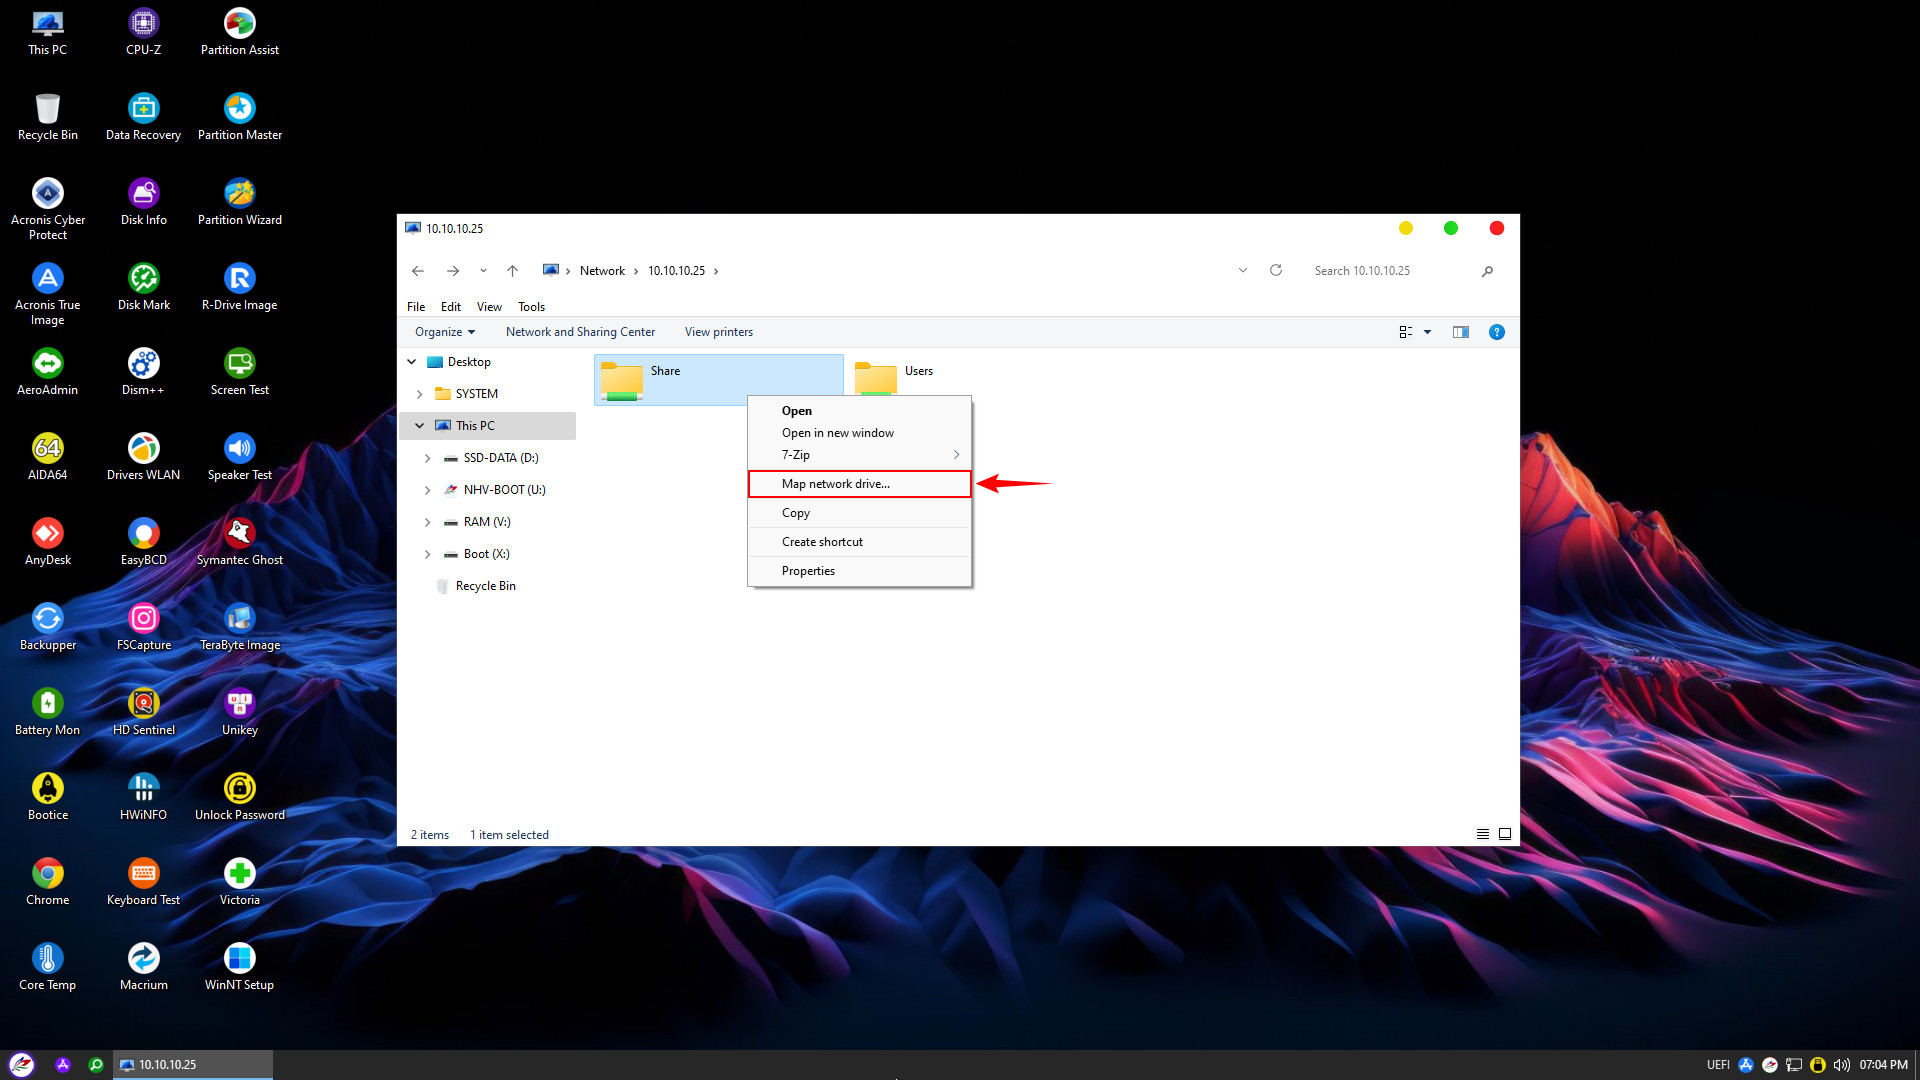Click the blue help question mark icon
Viewport: 1920px width, 1080px height.
tap(1496, 332)
